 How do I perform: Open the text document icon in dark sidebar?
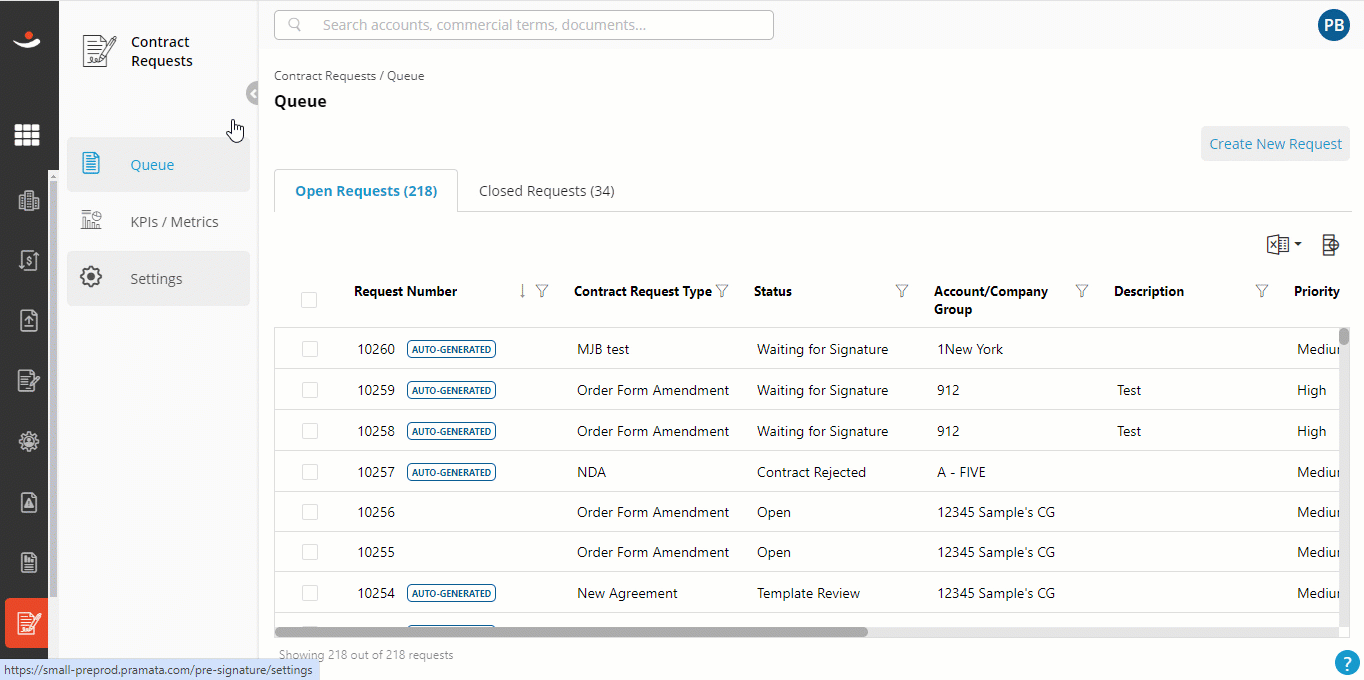(x=28, y=562)
